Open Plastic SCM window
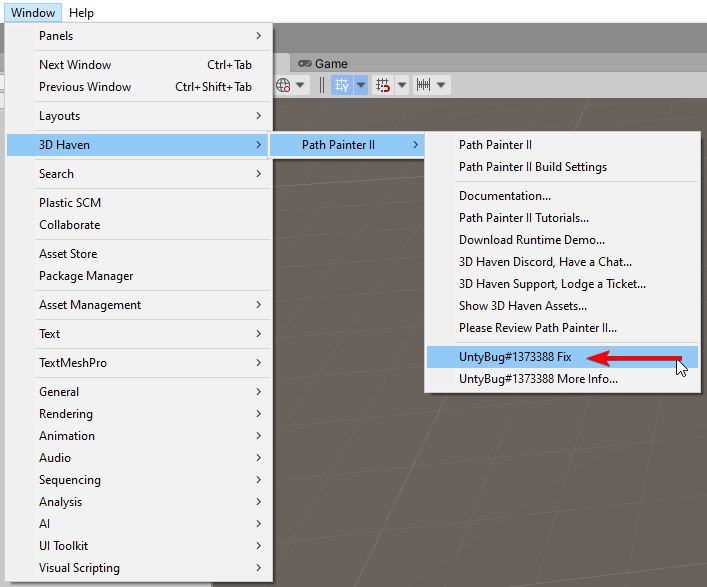This screenshot has height=587, width=707. click(x=139, y=203)
